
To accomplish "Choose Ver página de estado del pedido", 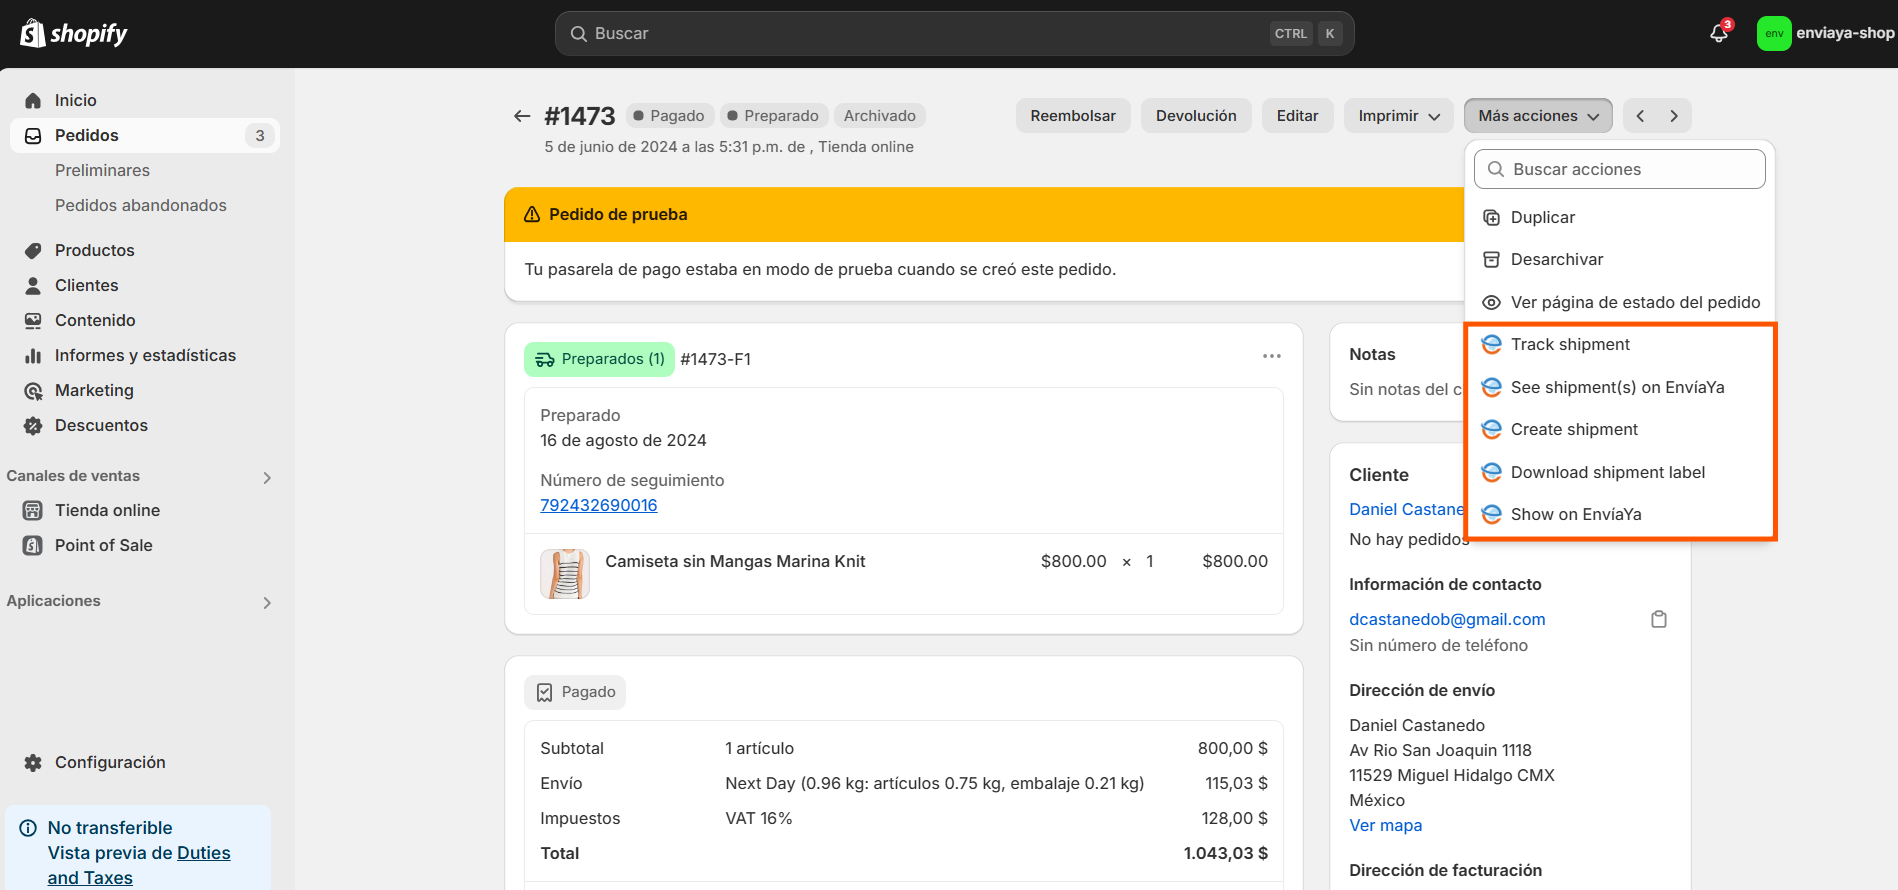I will pos(1619,302).
